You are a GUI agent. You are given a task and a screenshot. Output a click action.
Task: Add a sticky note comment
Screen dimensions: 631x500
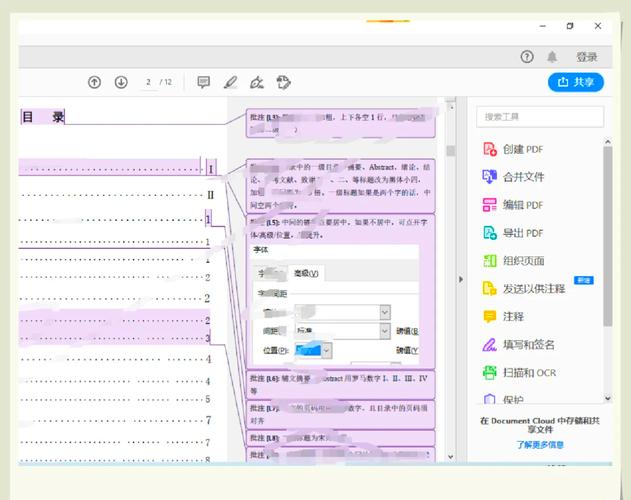pos(204,83)
